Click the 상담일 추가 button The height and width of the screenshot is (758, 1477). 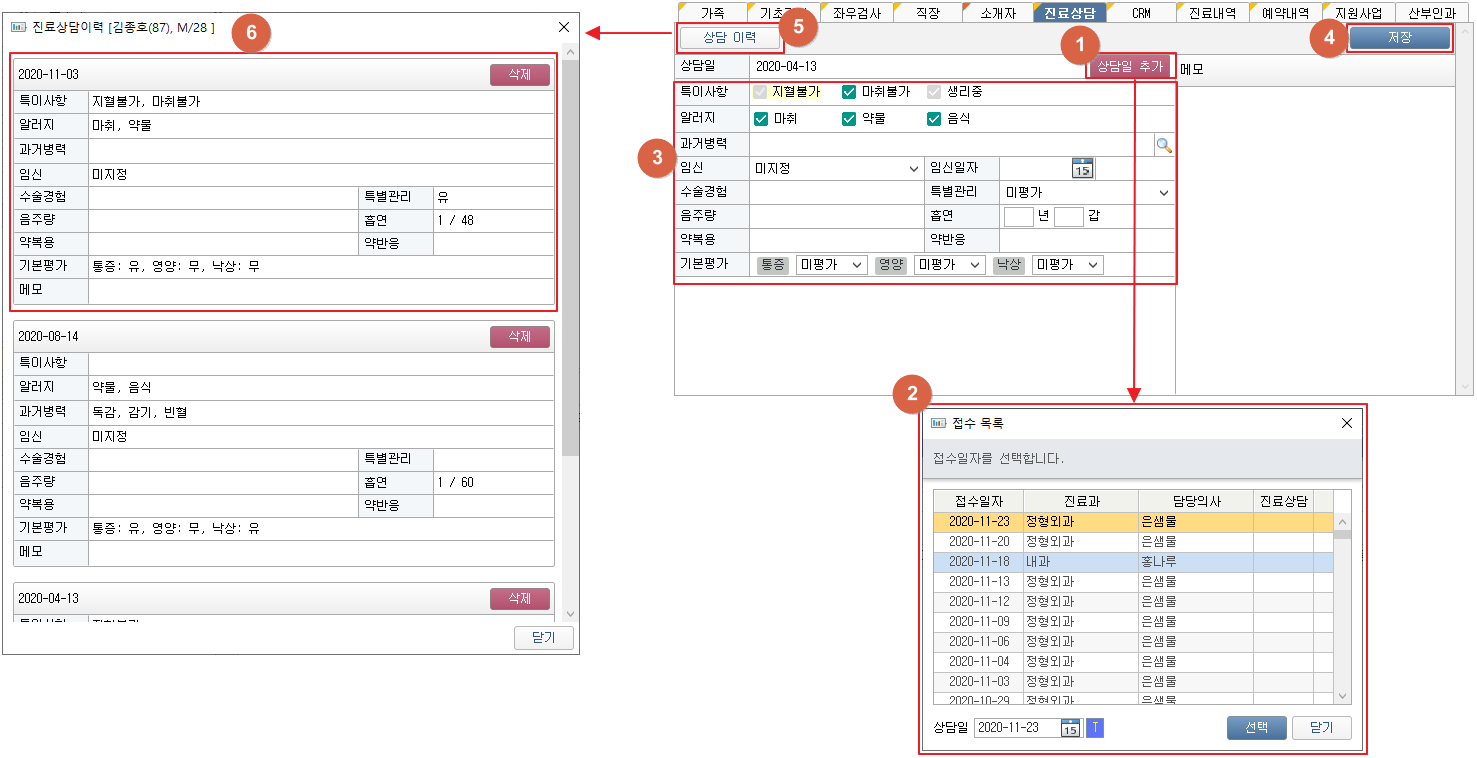coord(1130,67)
